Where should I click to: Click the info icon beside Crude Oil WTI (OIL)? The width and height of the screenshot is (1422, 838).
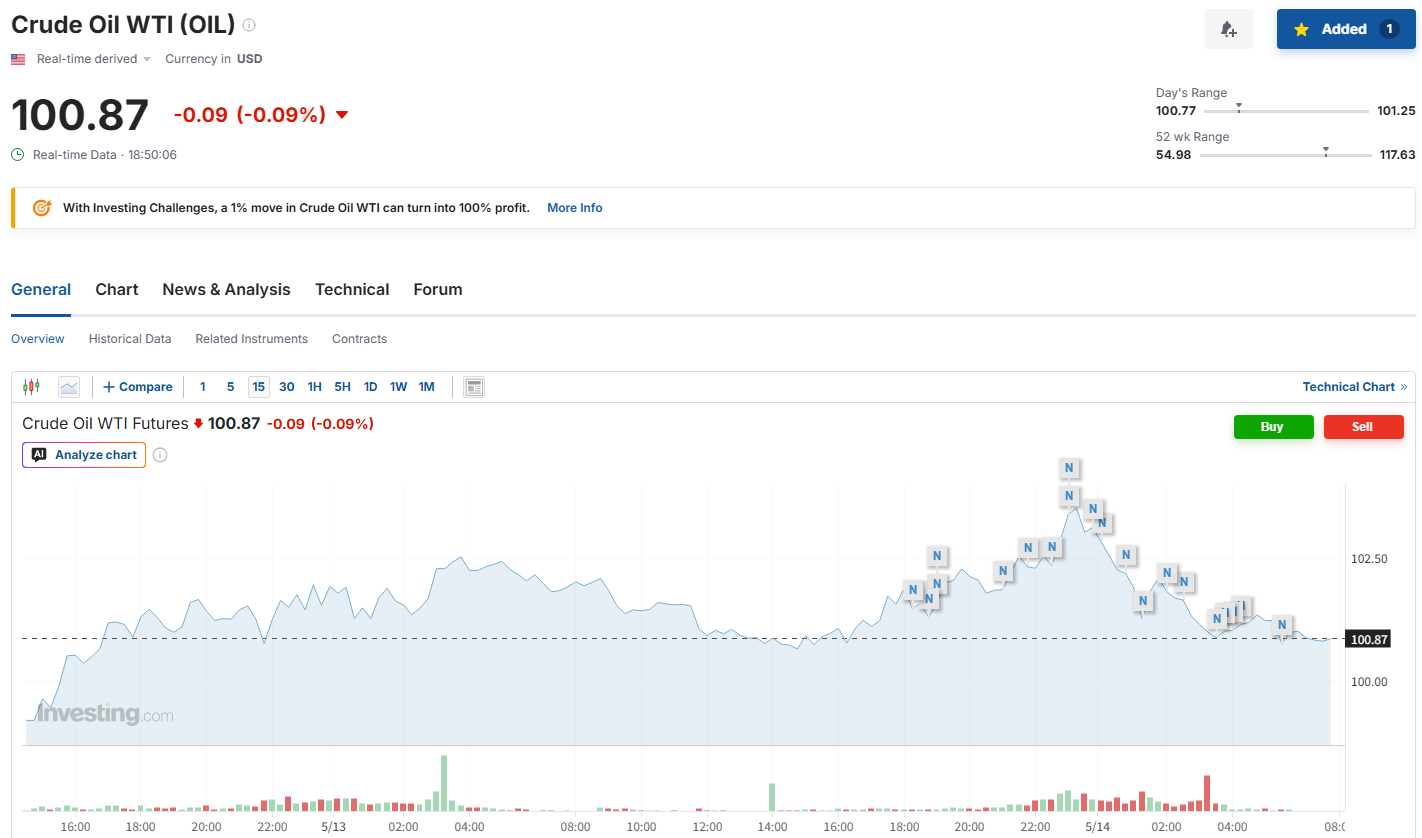click(249, 25)
